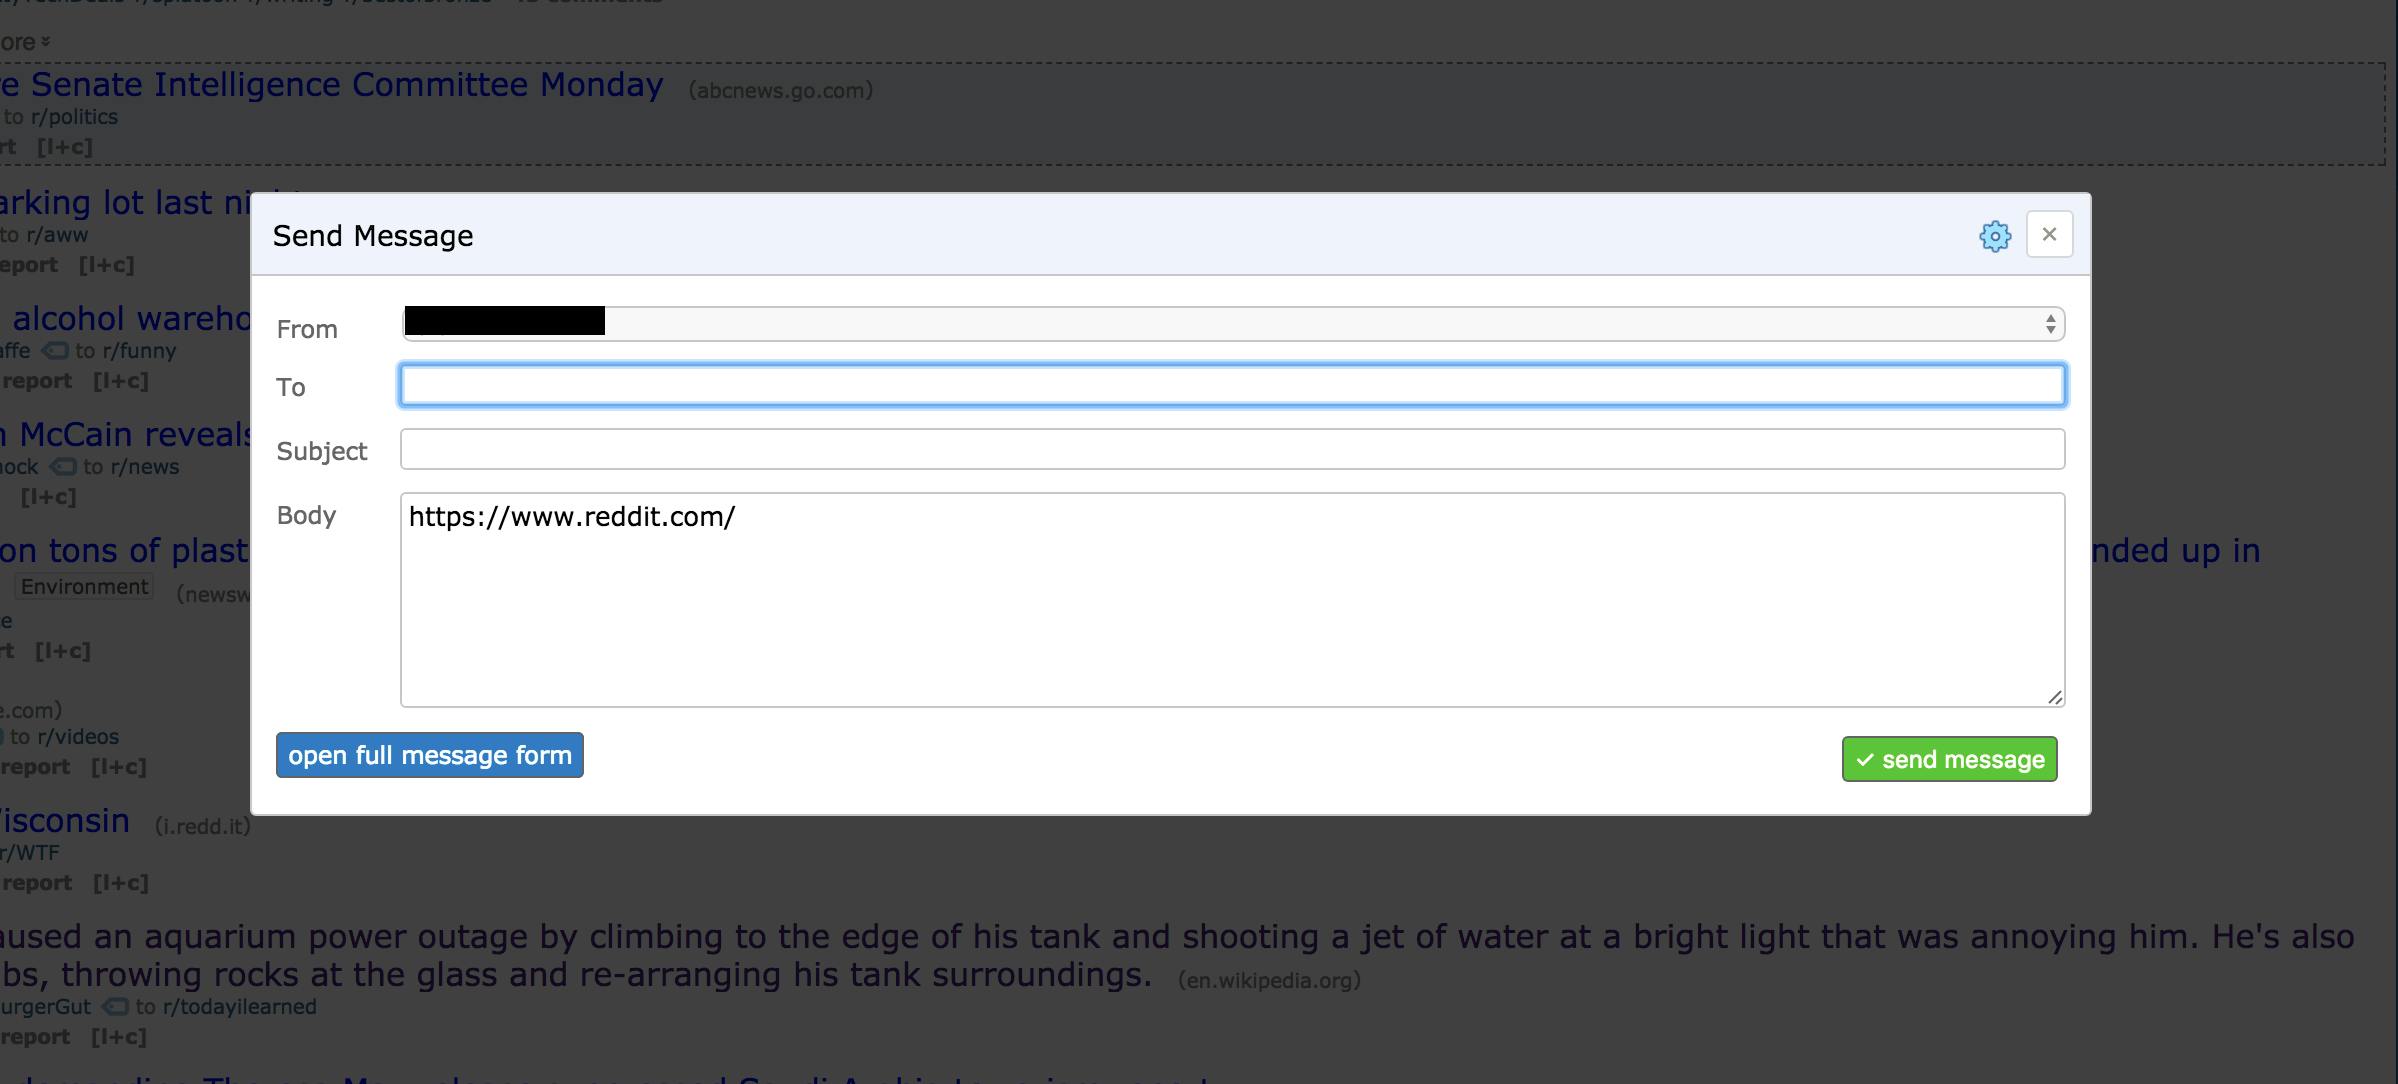Click user tag icon beside r/funny post
The width and height of the screenshot is (2398, 1084).
[56, 351]
